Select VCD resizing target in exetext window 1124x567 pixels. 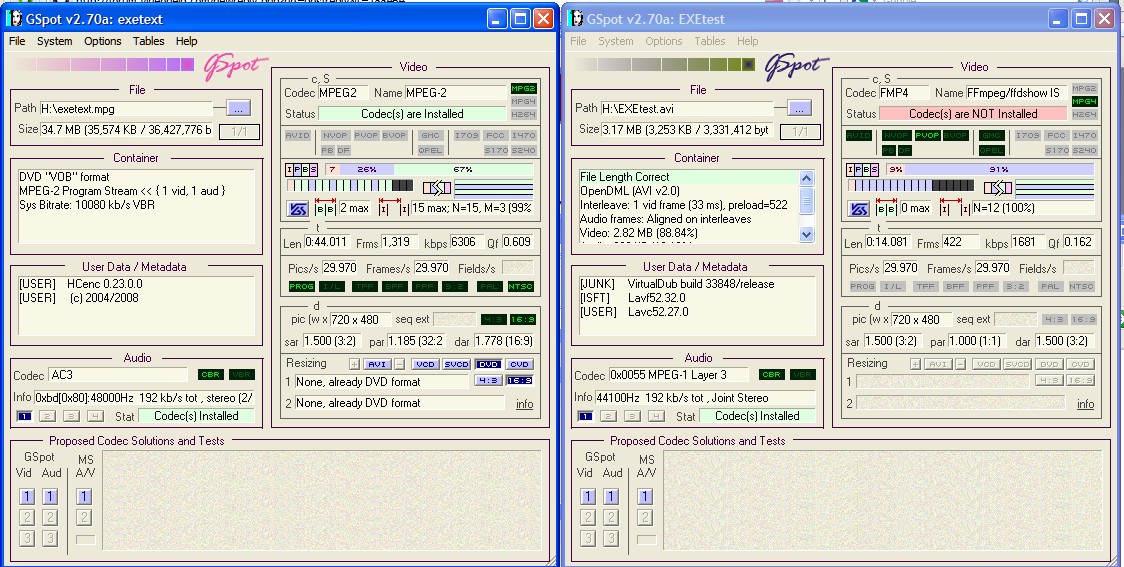coord(425,364)
